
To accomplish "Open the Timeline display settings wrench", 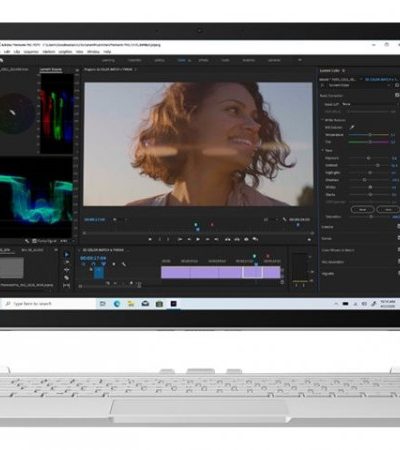I will pos(124,264).
